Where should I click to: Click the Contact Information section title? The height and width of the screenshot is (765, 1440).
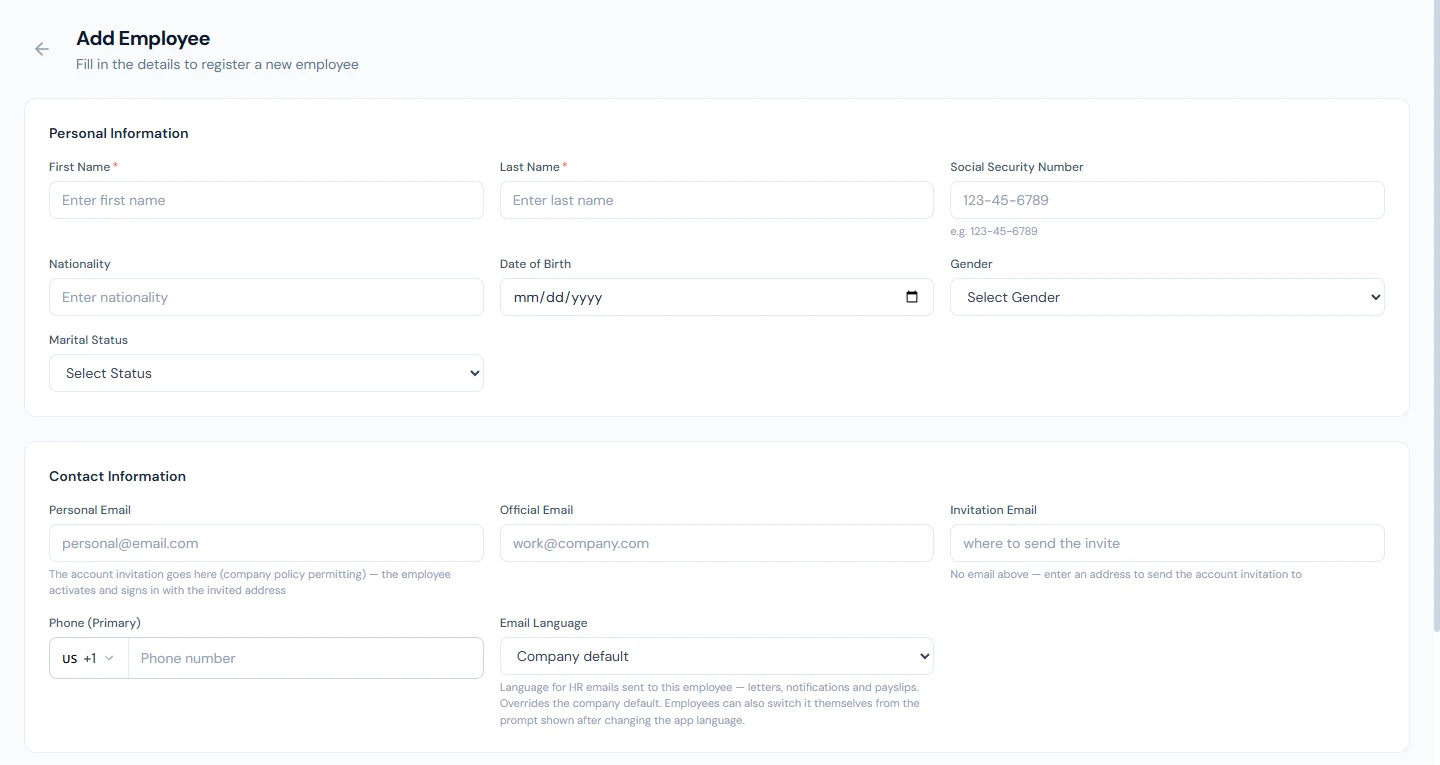(117, 476)
